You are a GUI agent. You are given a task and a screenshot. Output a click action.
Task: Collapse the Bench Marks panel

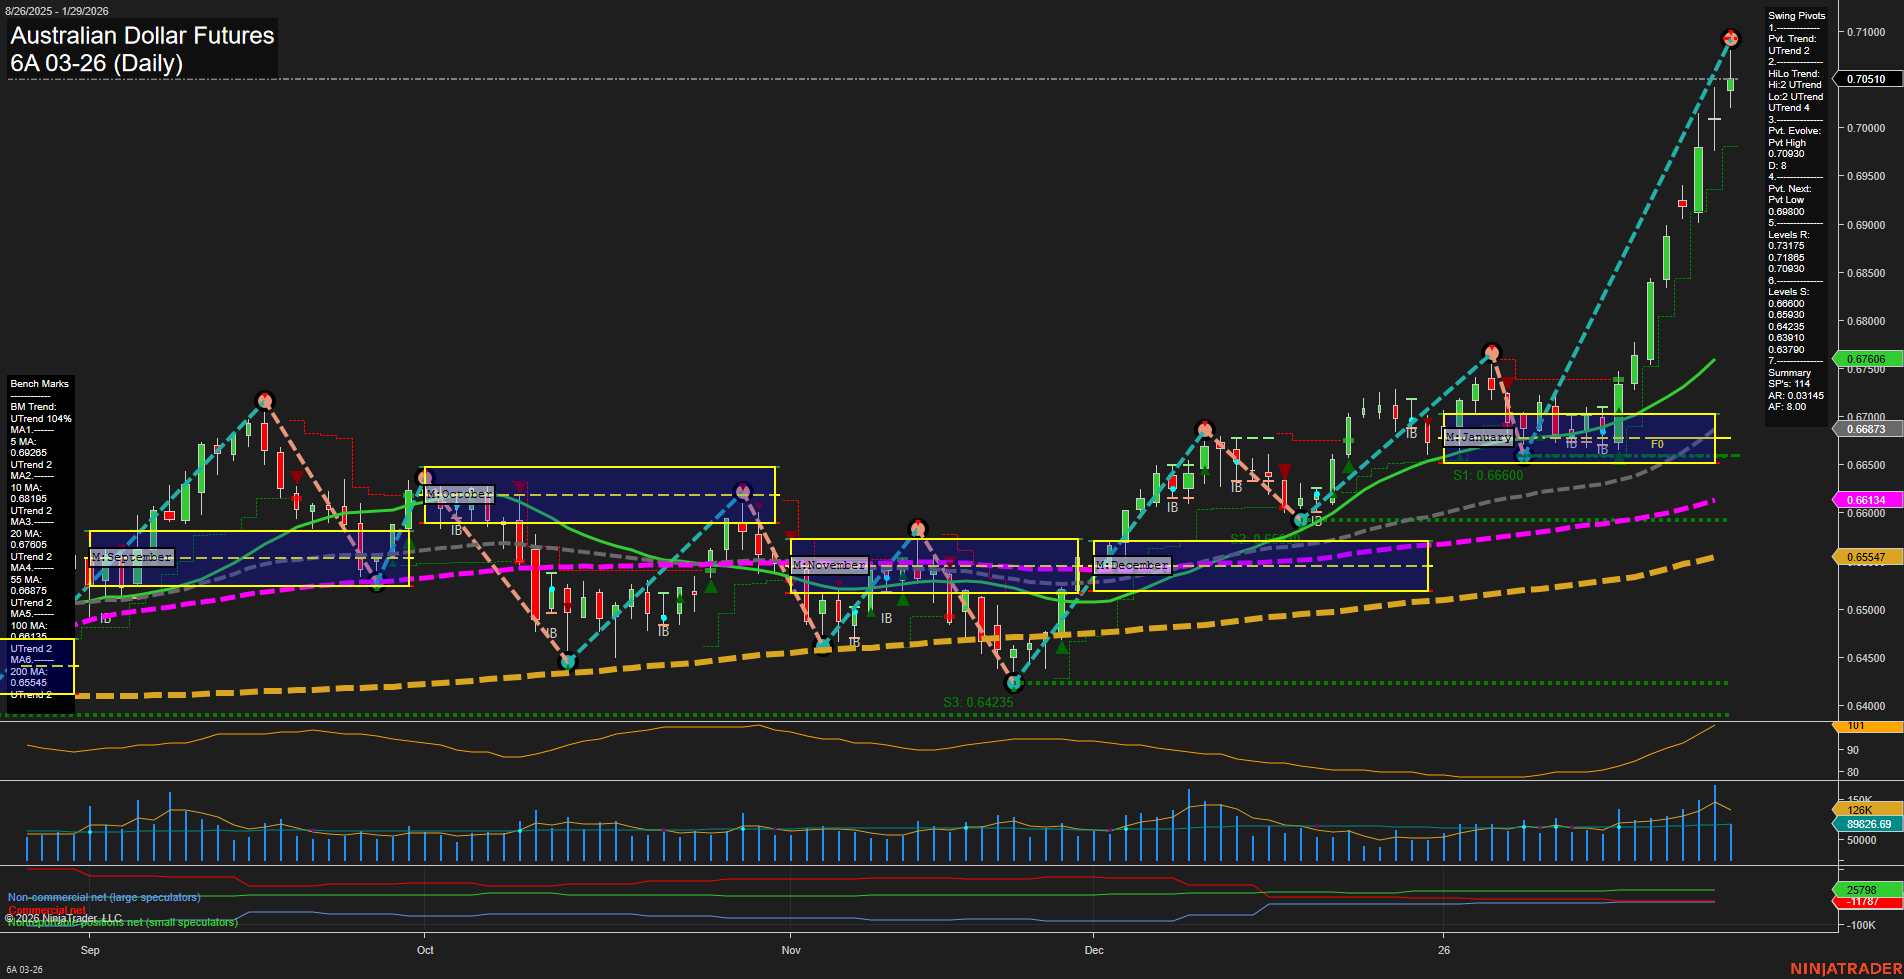39,383
